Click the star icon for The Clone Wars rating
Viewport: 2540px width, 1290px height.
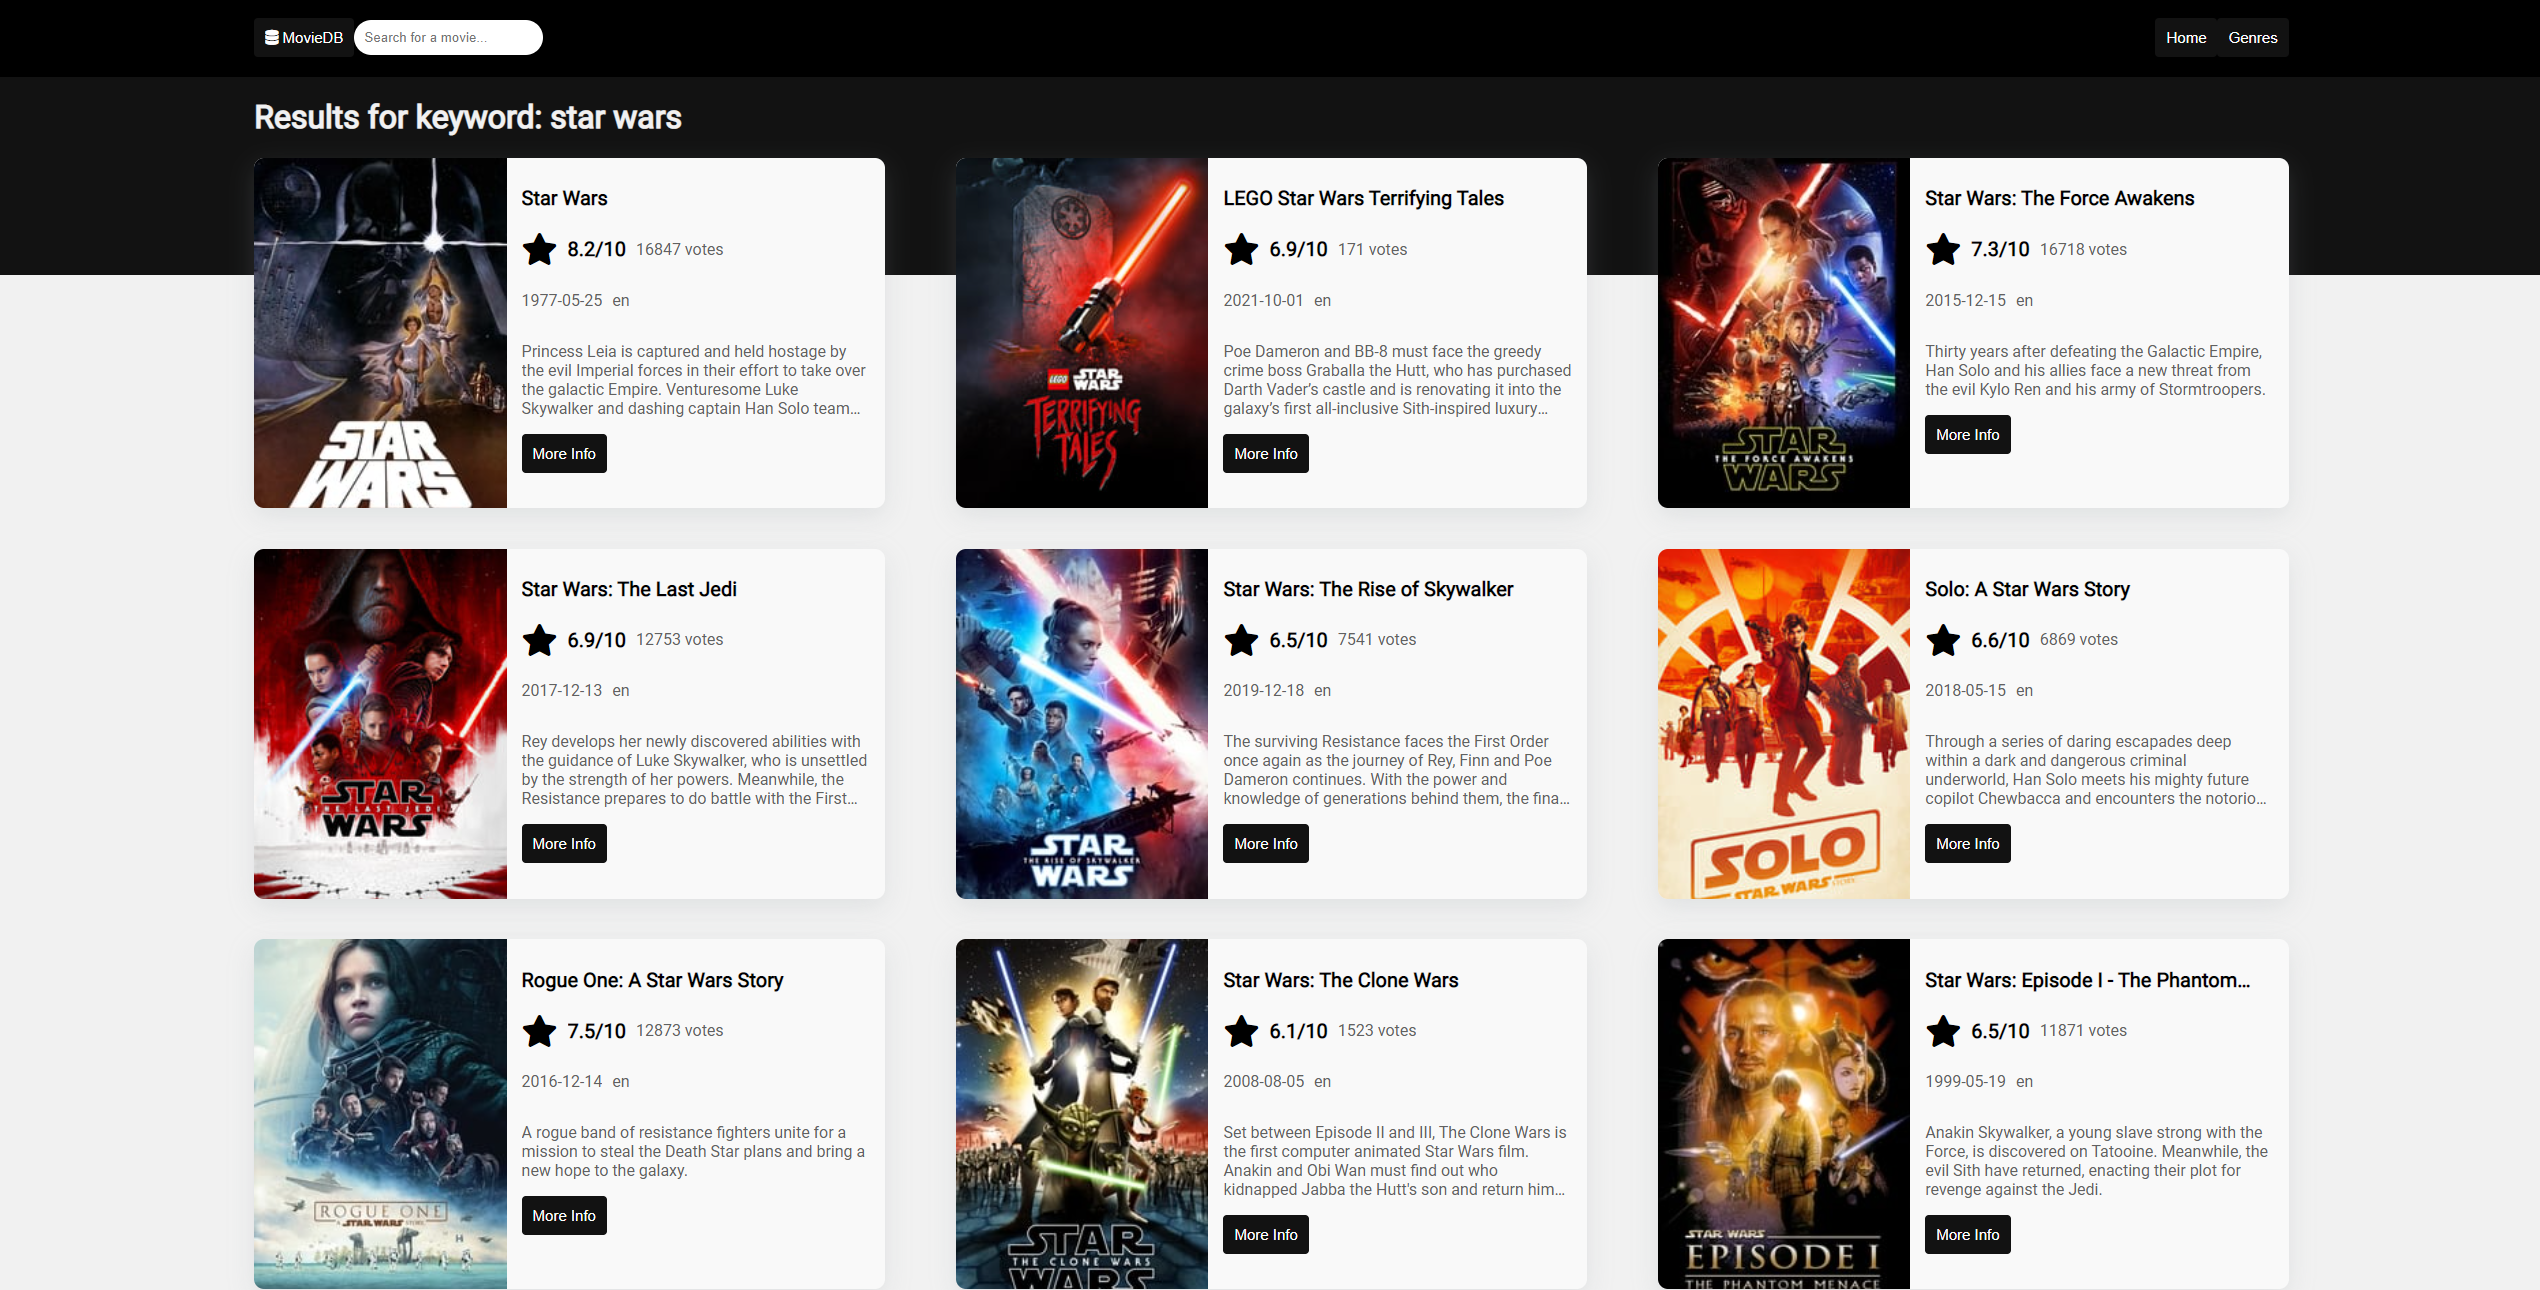click(1241, 1031)
